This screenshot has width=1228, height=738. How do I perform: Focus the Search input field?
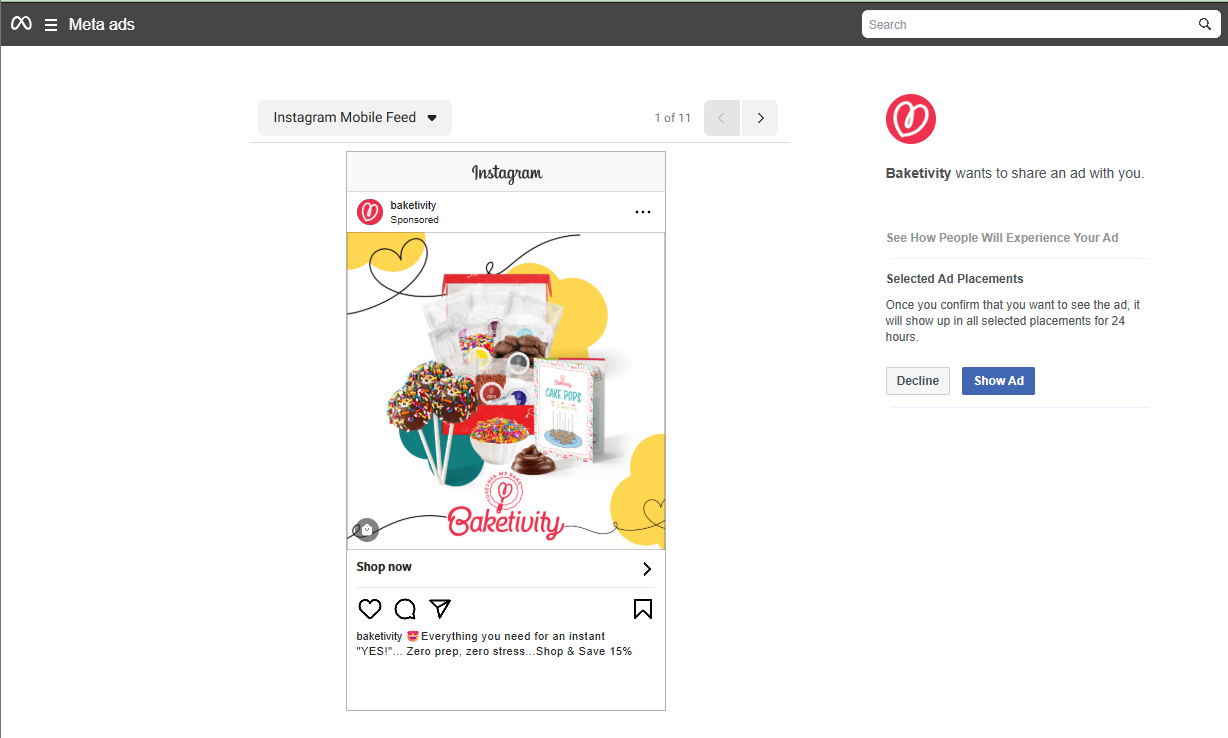pos(1030,24)
